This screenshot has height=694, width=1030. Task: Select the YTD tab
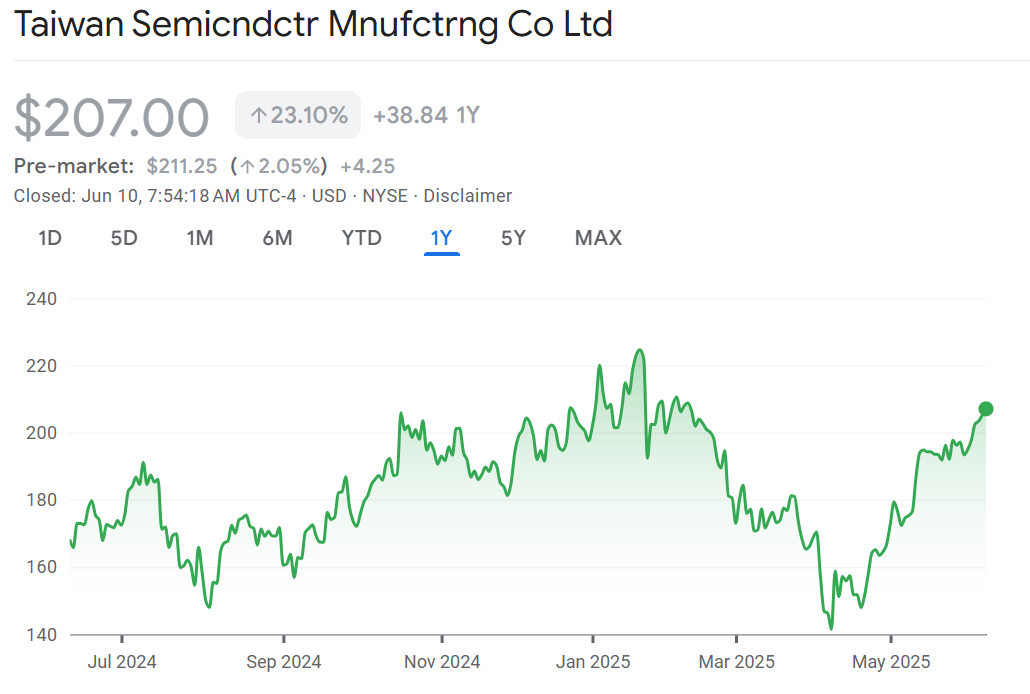361,238
